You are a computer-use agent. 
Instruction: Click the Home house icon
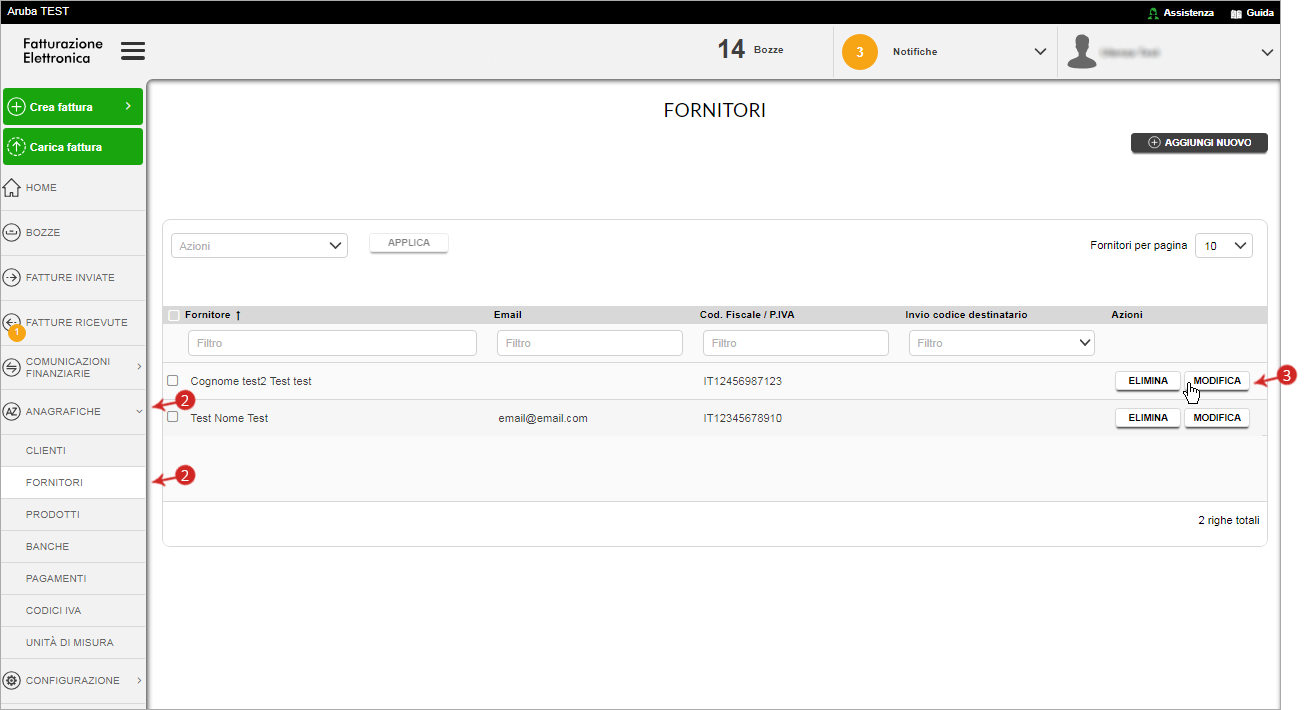pos(12,188)
